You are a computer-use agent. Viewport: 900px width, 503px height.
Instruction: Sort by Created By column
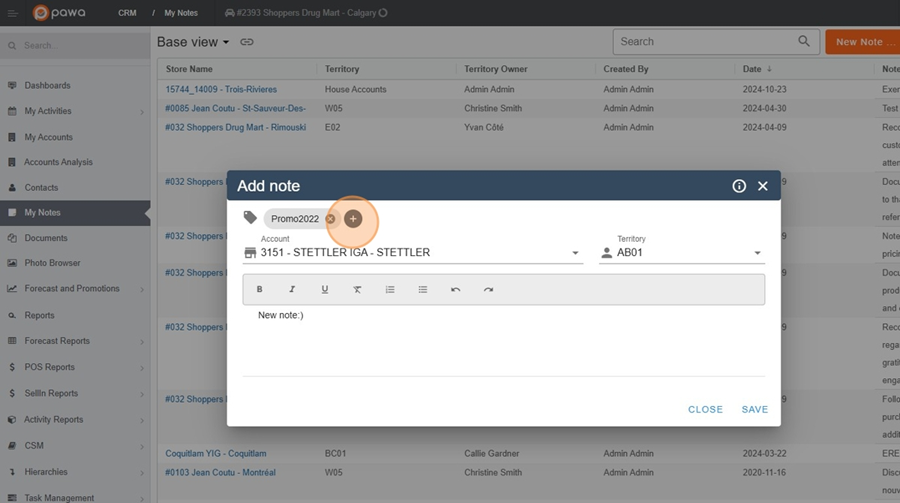click(626, 69)
